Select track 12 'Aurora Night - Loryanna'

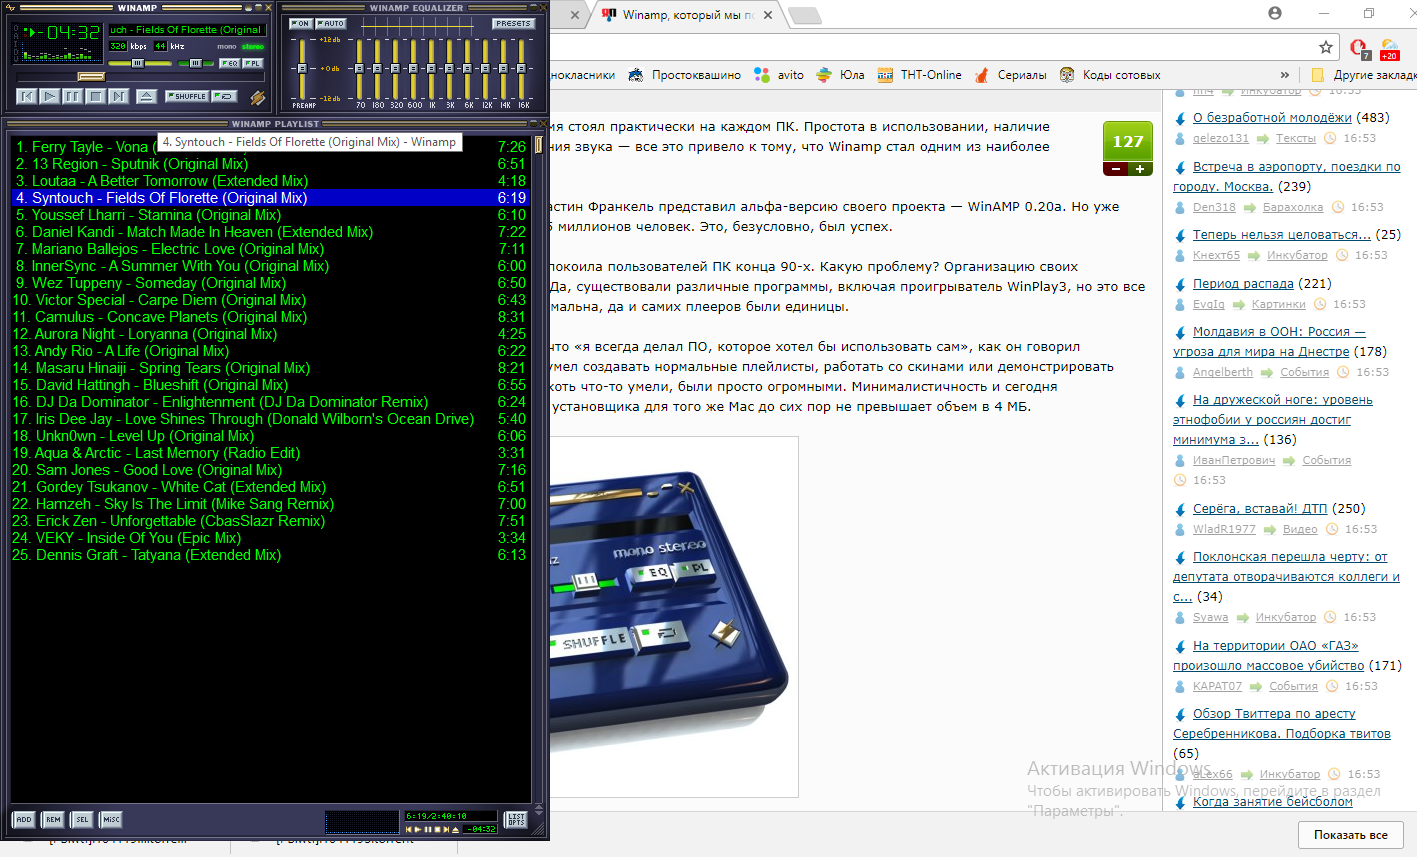[x=269, y=334]
